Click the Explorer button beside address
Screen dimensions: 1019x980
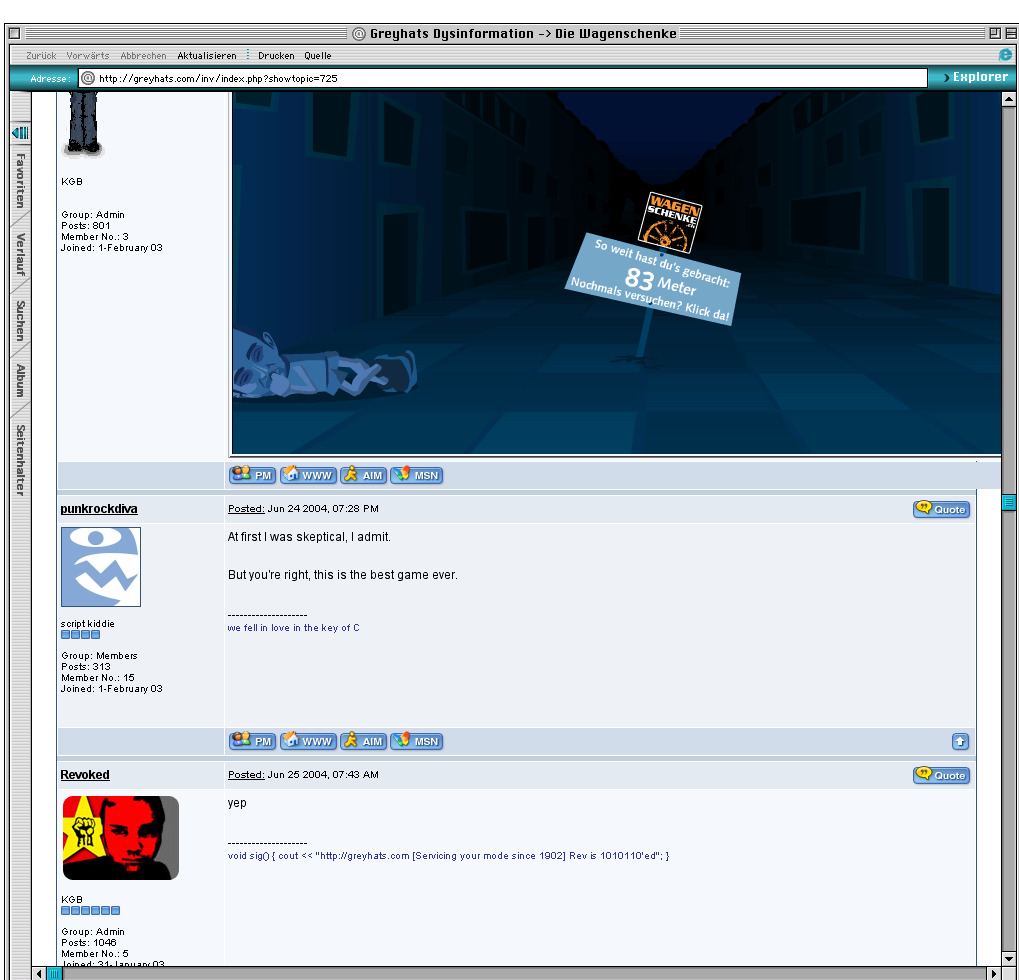[975, 77]
